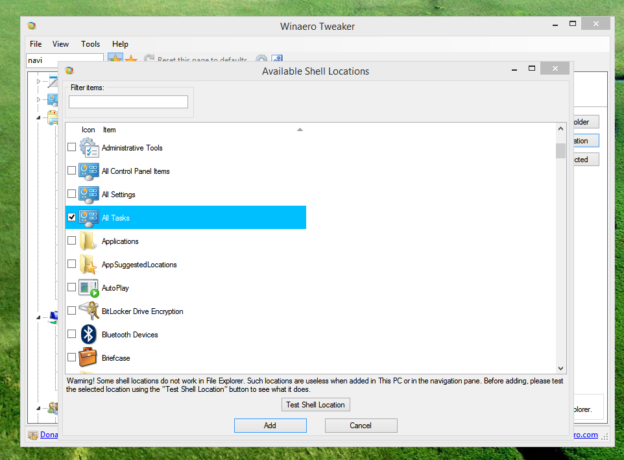Click the Winaero Tweaker title bar logo
This screenshot has height=460, width=624.
[32, 26]
